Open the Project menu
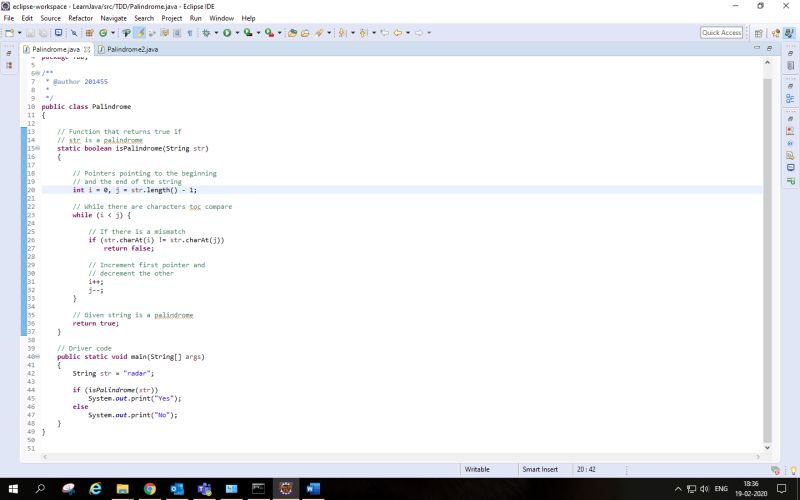This screenshot has width=800, height=500. (171, 18)
